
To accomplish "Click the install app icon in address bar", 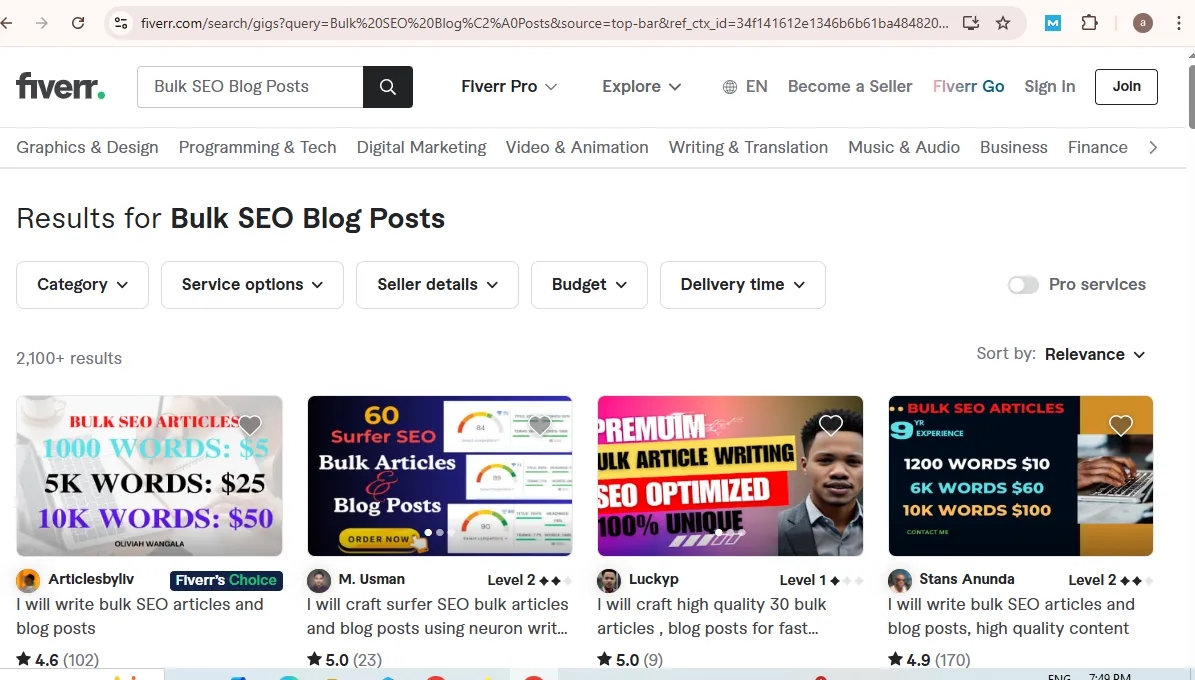I will point(970,23).
